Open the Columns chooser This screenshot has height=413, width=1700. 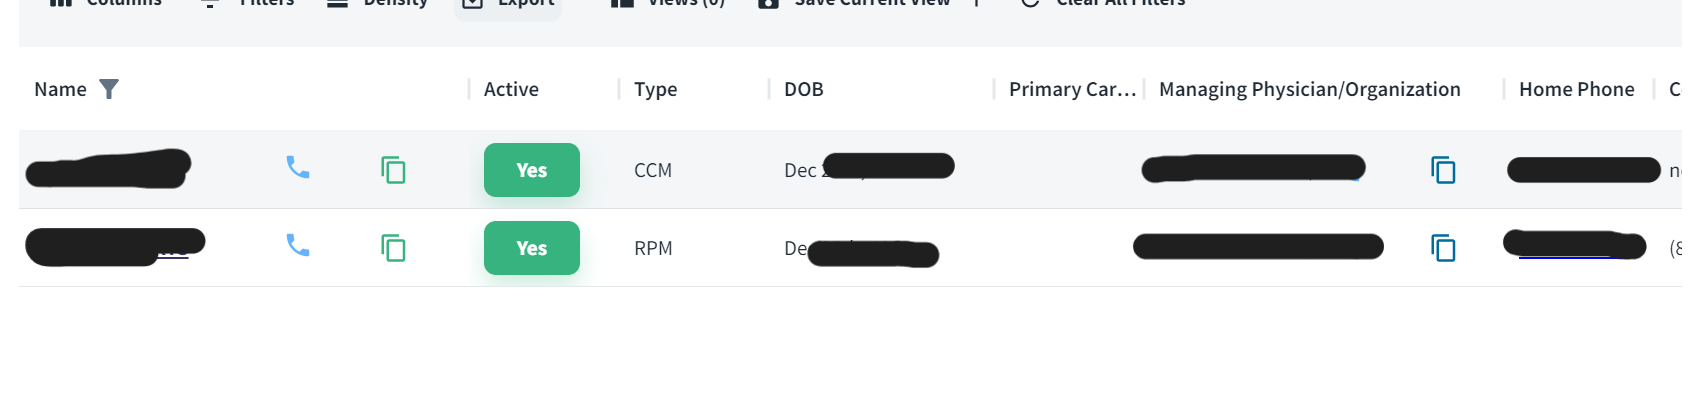click(x=106, y=4)
